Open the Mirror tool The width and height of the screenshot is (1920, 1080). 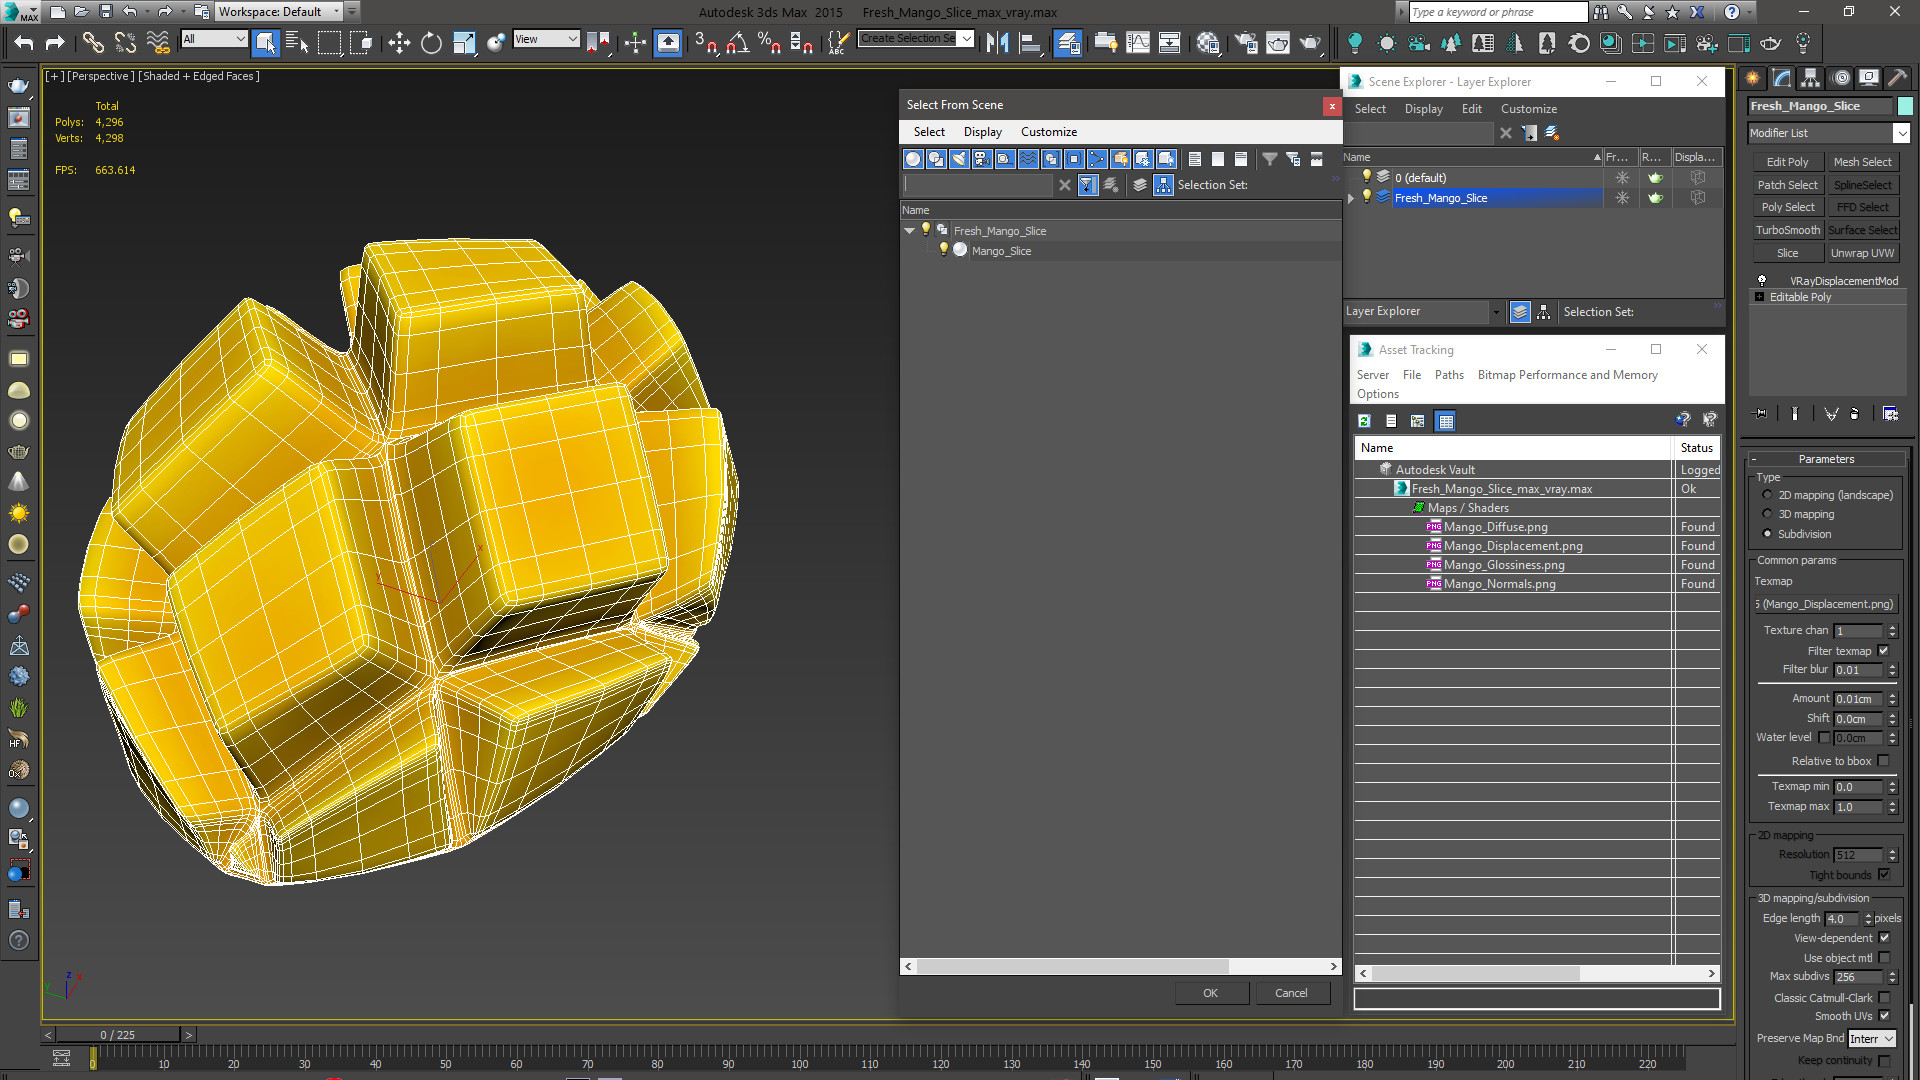click(x=997, y=43)
